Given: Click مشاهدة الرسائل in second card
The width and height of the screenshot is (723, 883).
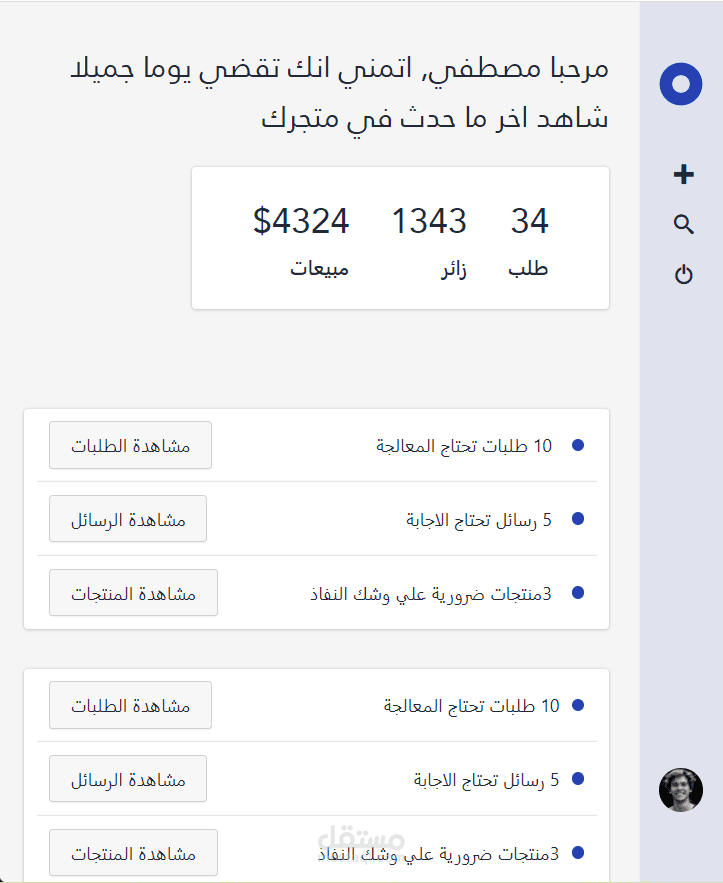Looking at the screenshot, I should (x=128, y=779).
